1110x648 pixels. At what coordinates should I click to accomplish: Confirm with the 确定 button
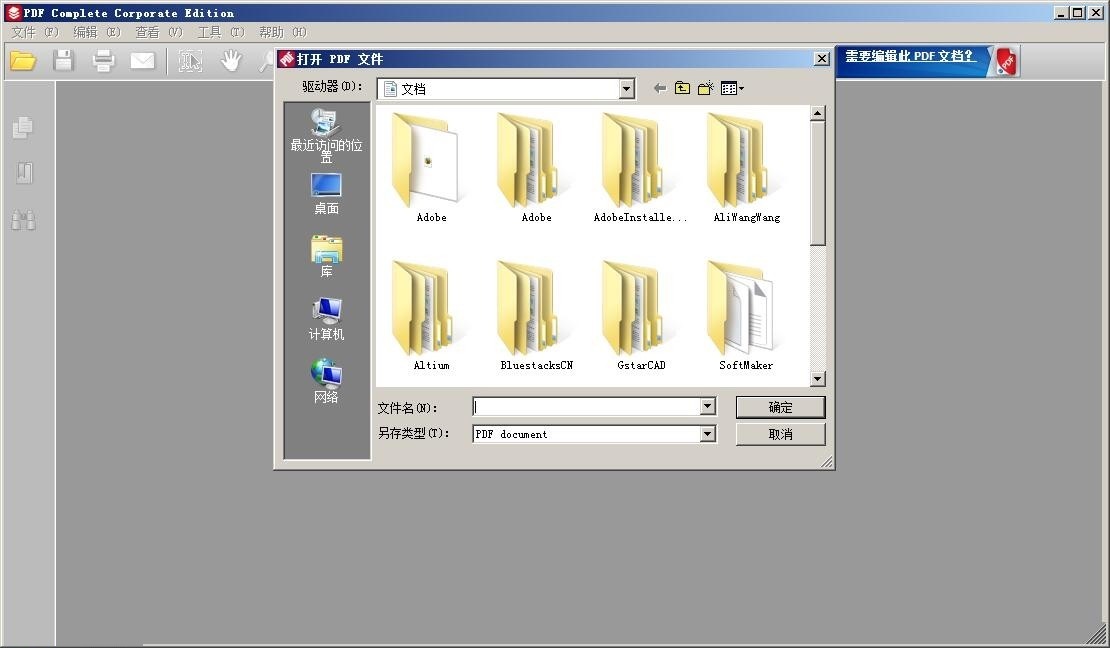tap(780, 407)
